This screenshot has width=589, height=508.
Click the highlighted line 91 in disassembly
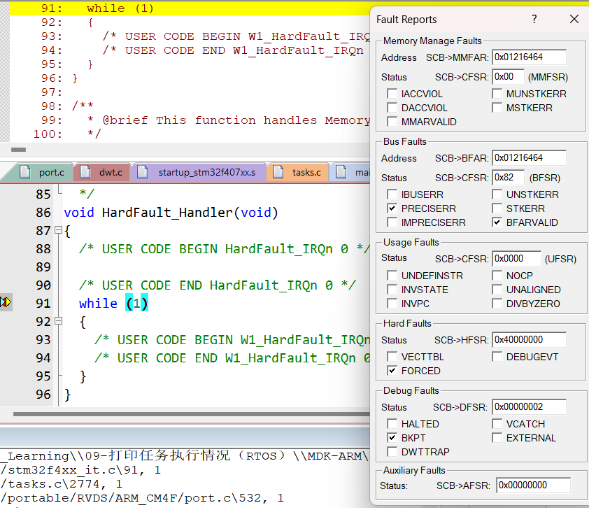tap(190, 8)
